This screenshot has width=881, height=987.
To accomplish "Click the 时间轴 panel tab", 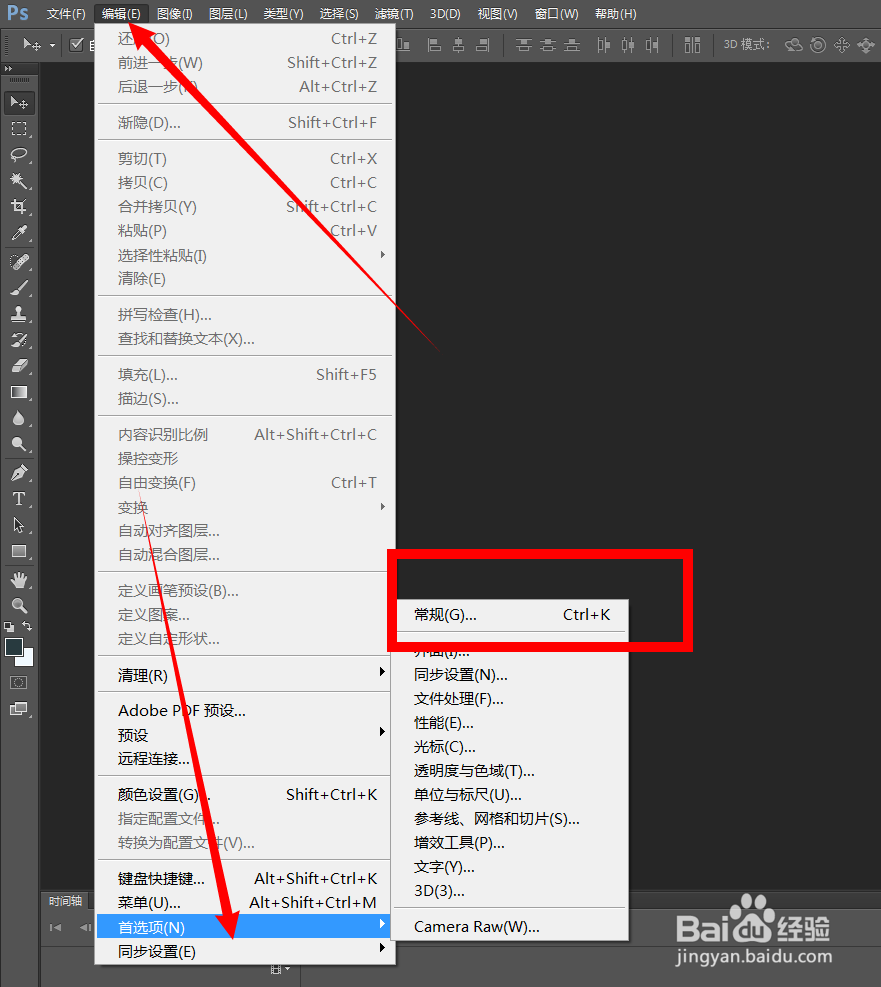I will [65, 901].
